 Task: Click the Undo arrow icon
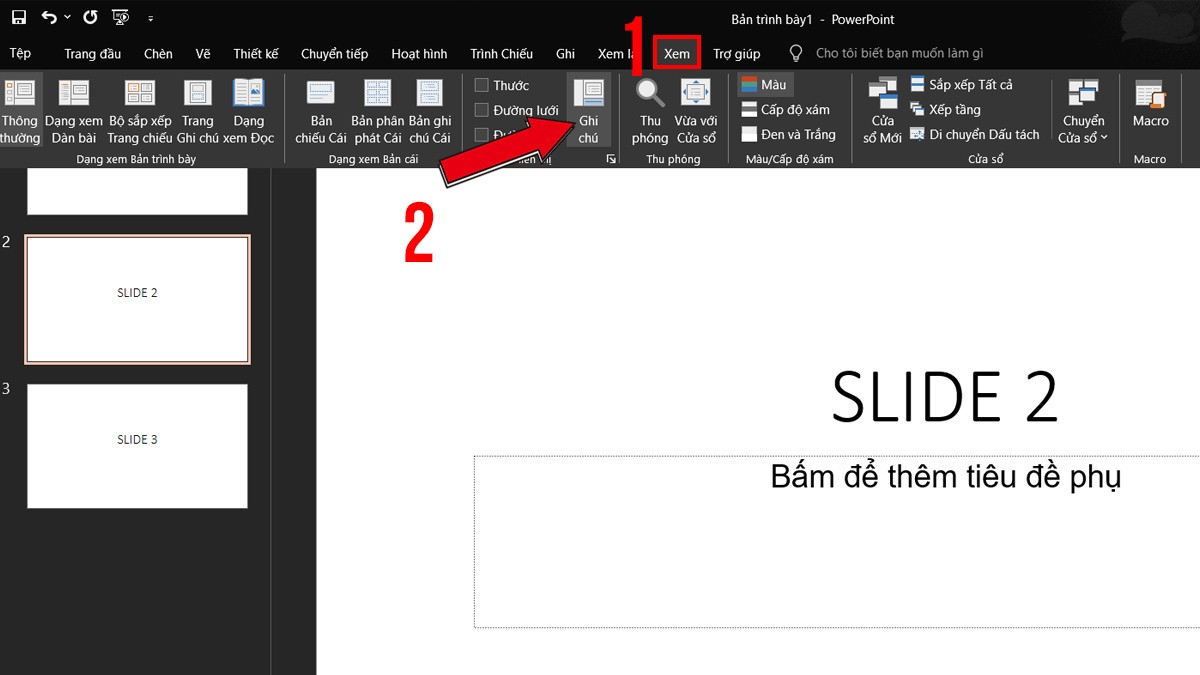pos(49,18)
